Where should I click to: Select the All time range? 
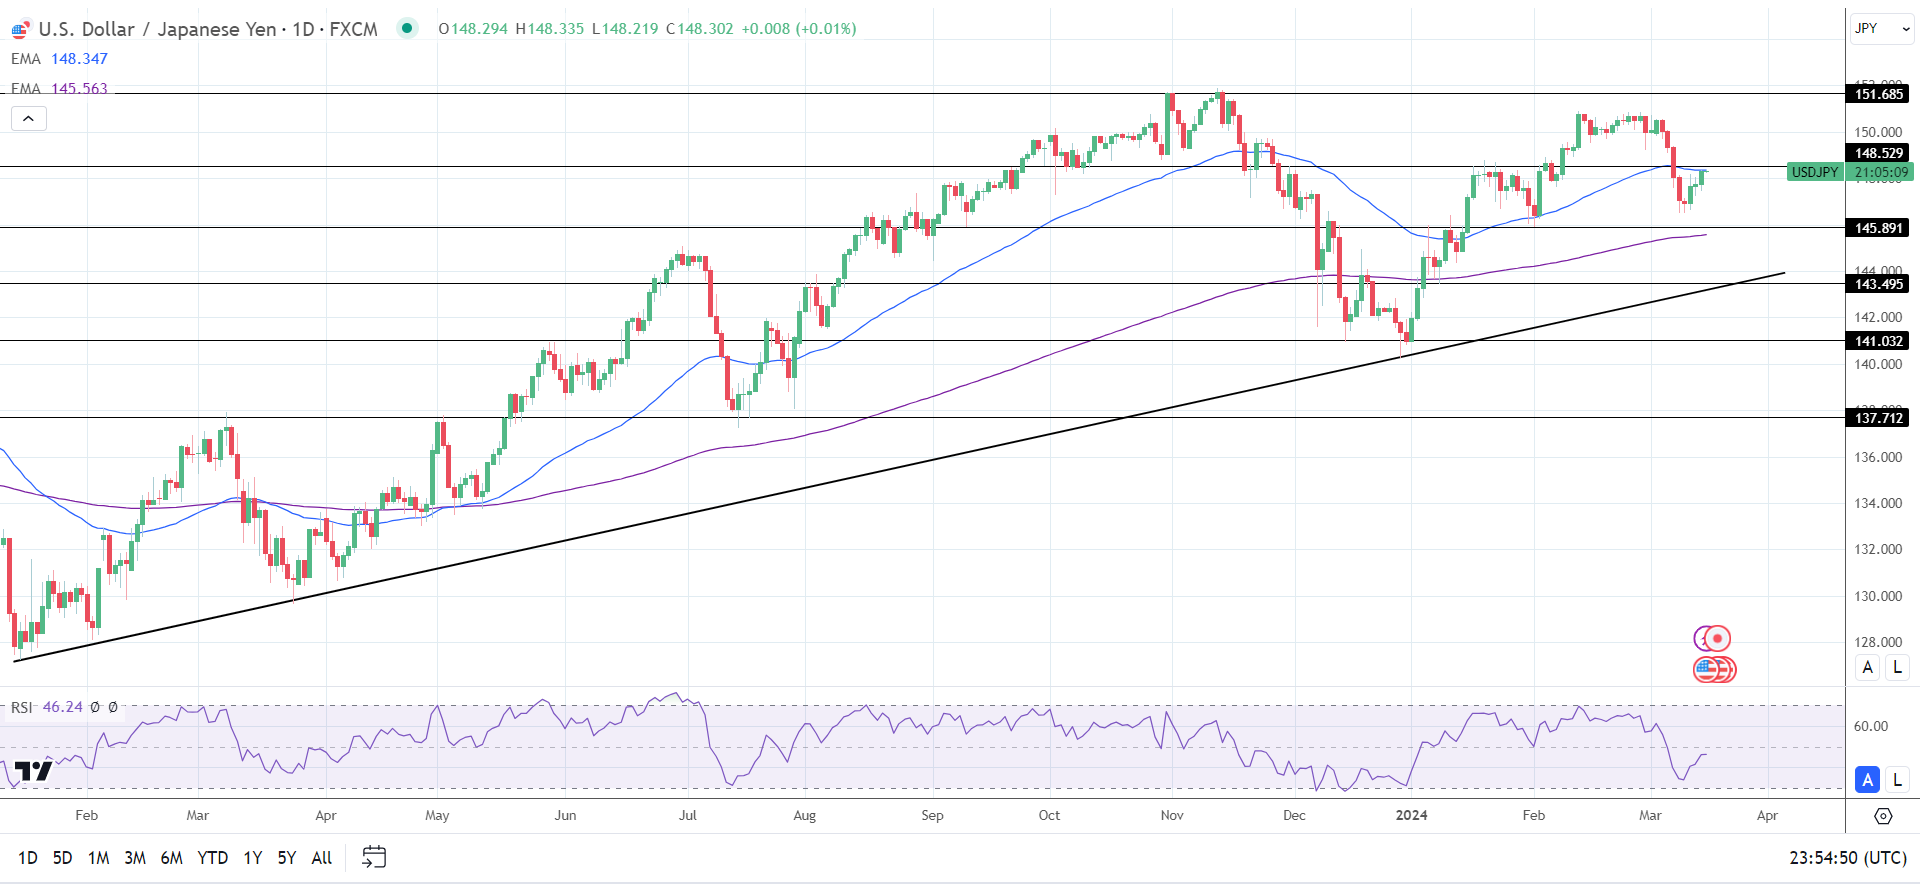point(322,858)
